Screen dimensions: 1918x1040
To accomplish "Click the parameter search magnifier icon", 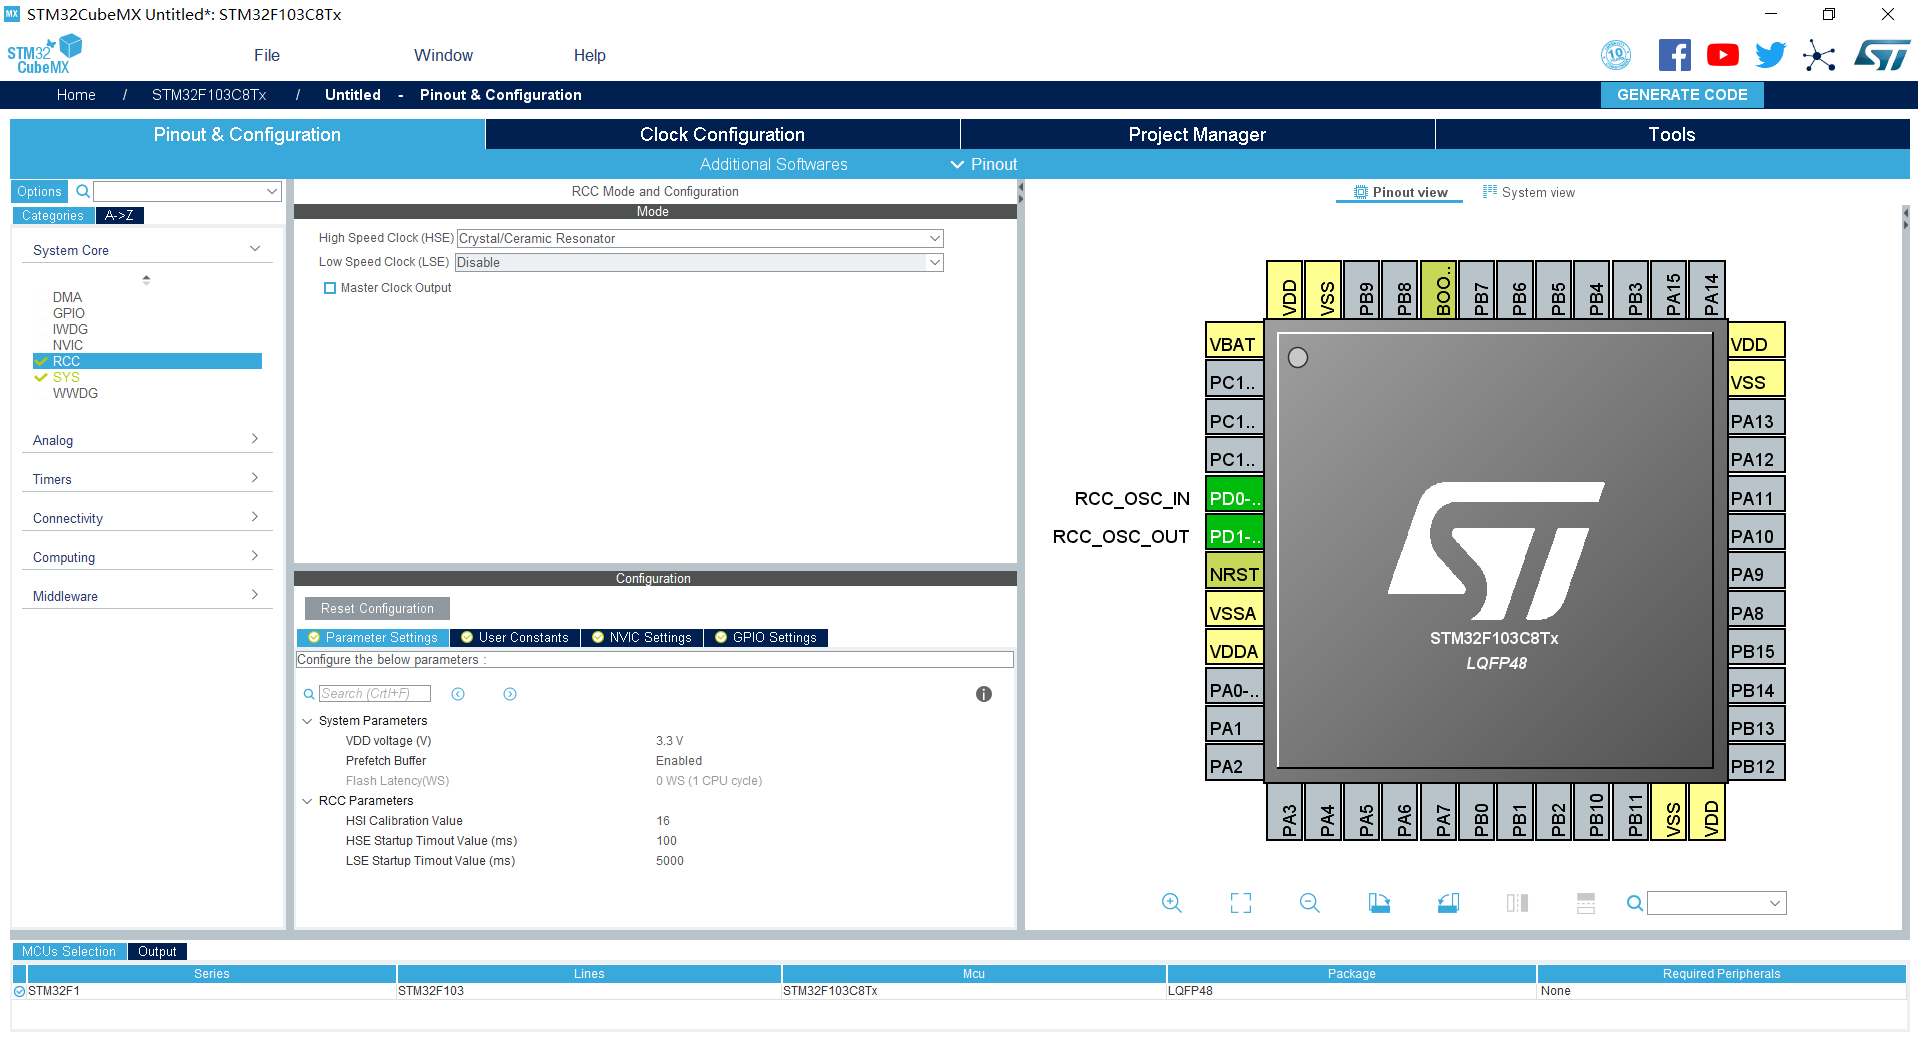I will [x=309, y=694].
